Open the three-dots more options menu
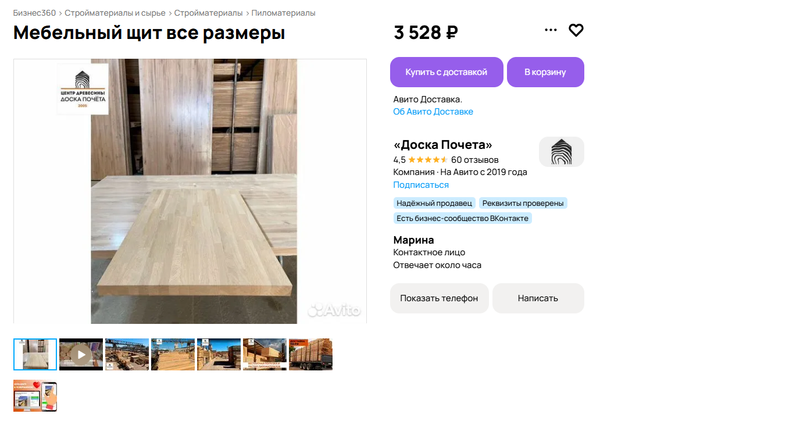 [x=551, y=30]
